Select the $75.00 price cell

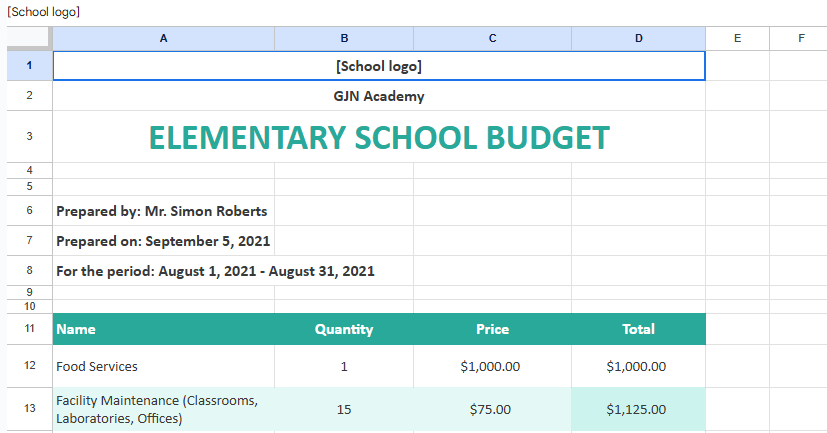(x=492, y=409)
